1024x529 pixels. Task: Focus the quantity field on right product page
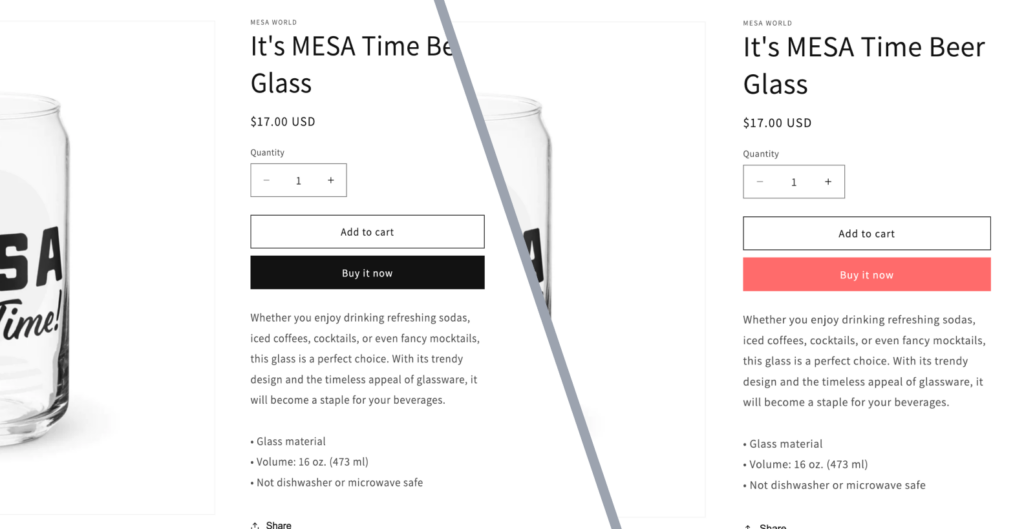794,182
